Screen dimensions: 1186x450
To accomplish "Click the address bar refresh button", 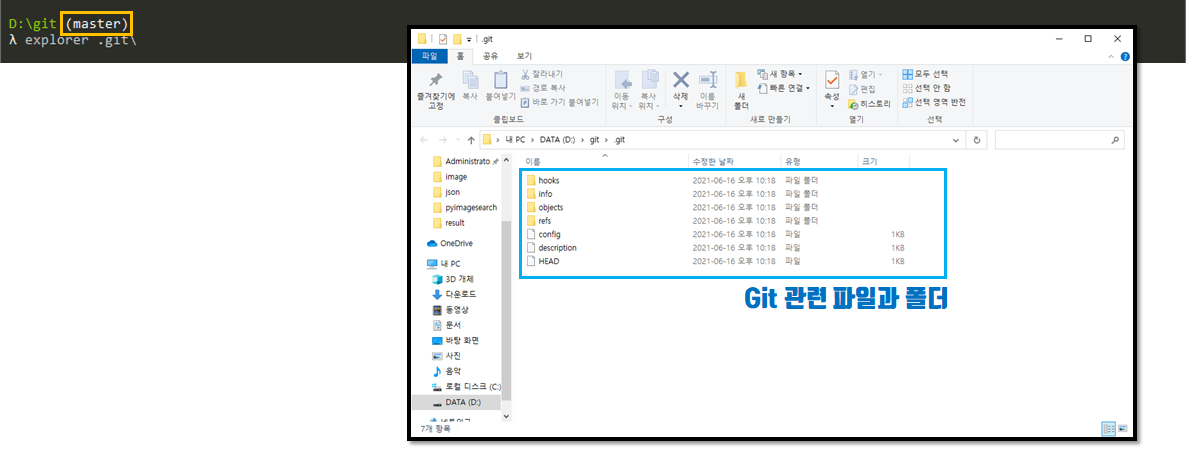I will [x=977, y=140].
